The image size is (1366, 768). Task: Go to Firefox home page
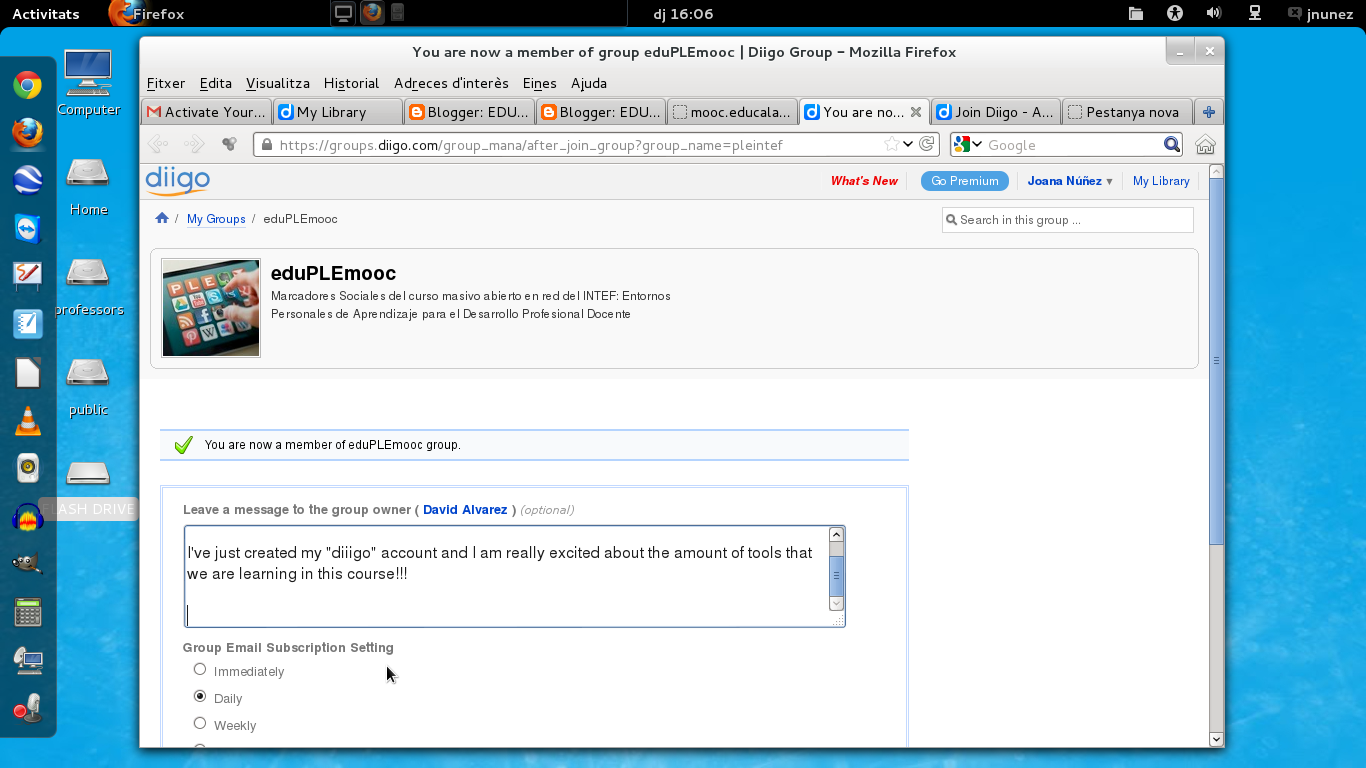(1205, 144)
